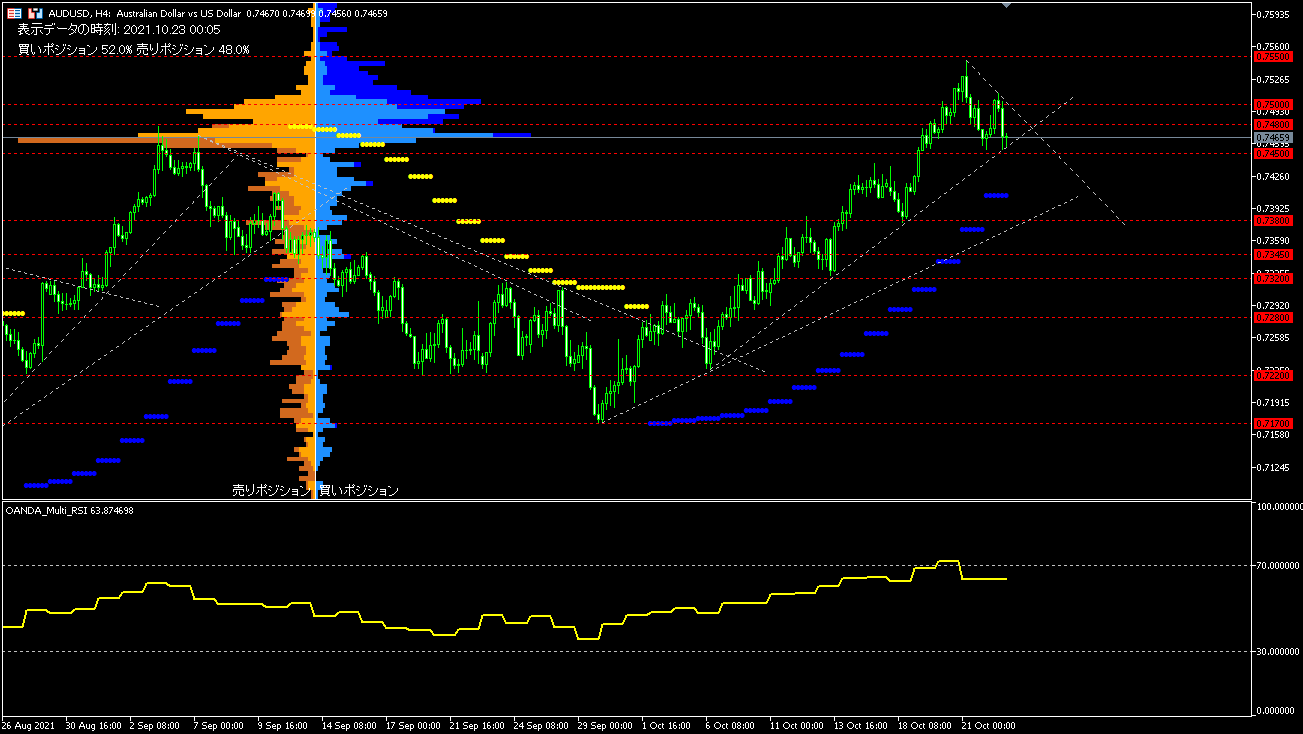Click the RSI scale value 30.00000
Screen dimensions: 1303x734
tap(1277, 652)
